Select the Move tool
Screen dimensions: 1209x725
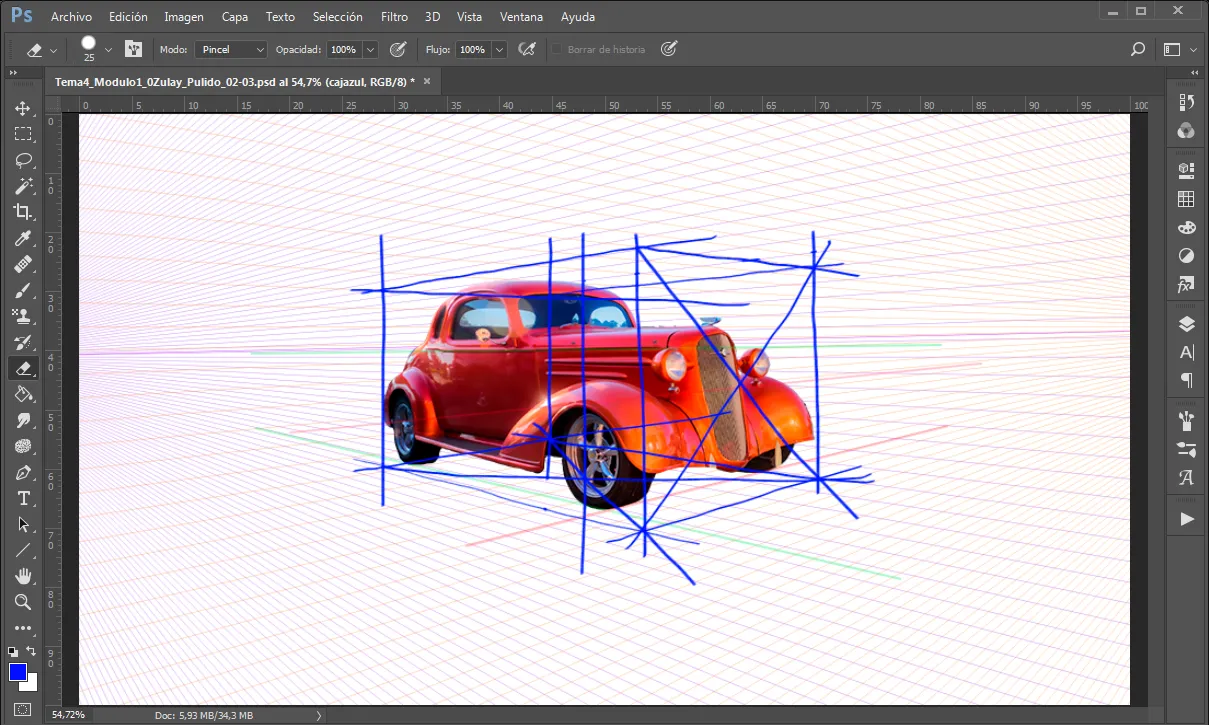click(x=23, y=108)
